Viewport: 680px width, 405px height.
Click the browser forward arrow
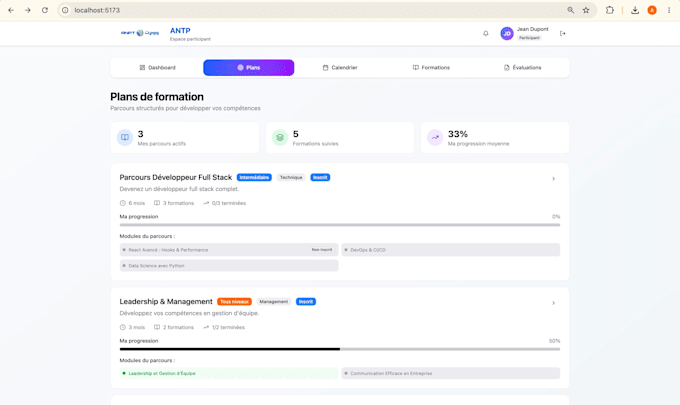point(28,10)
